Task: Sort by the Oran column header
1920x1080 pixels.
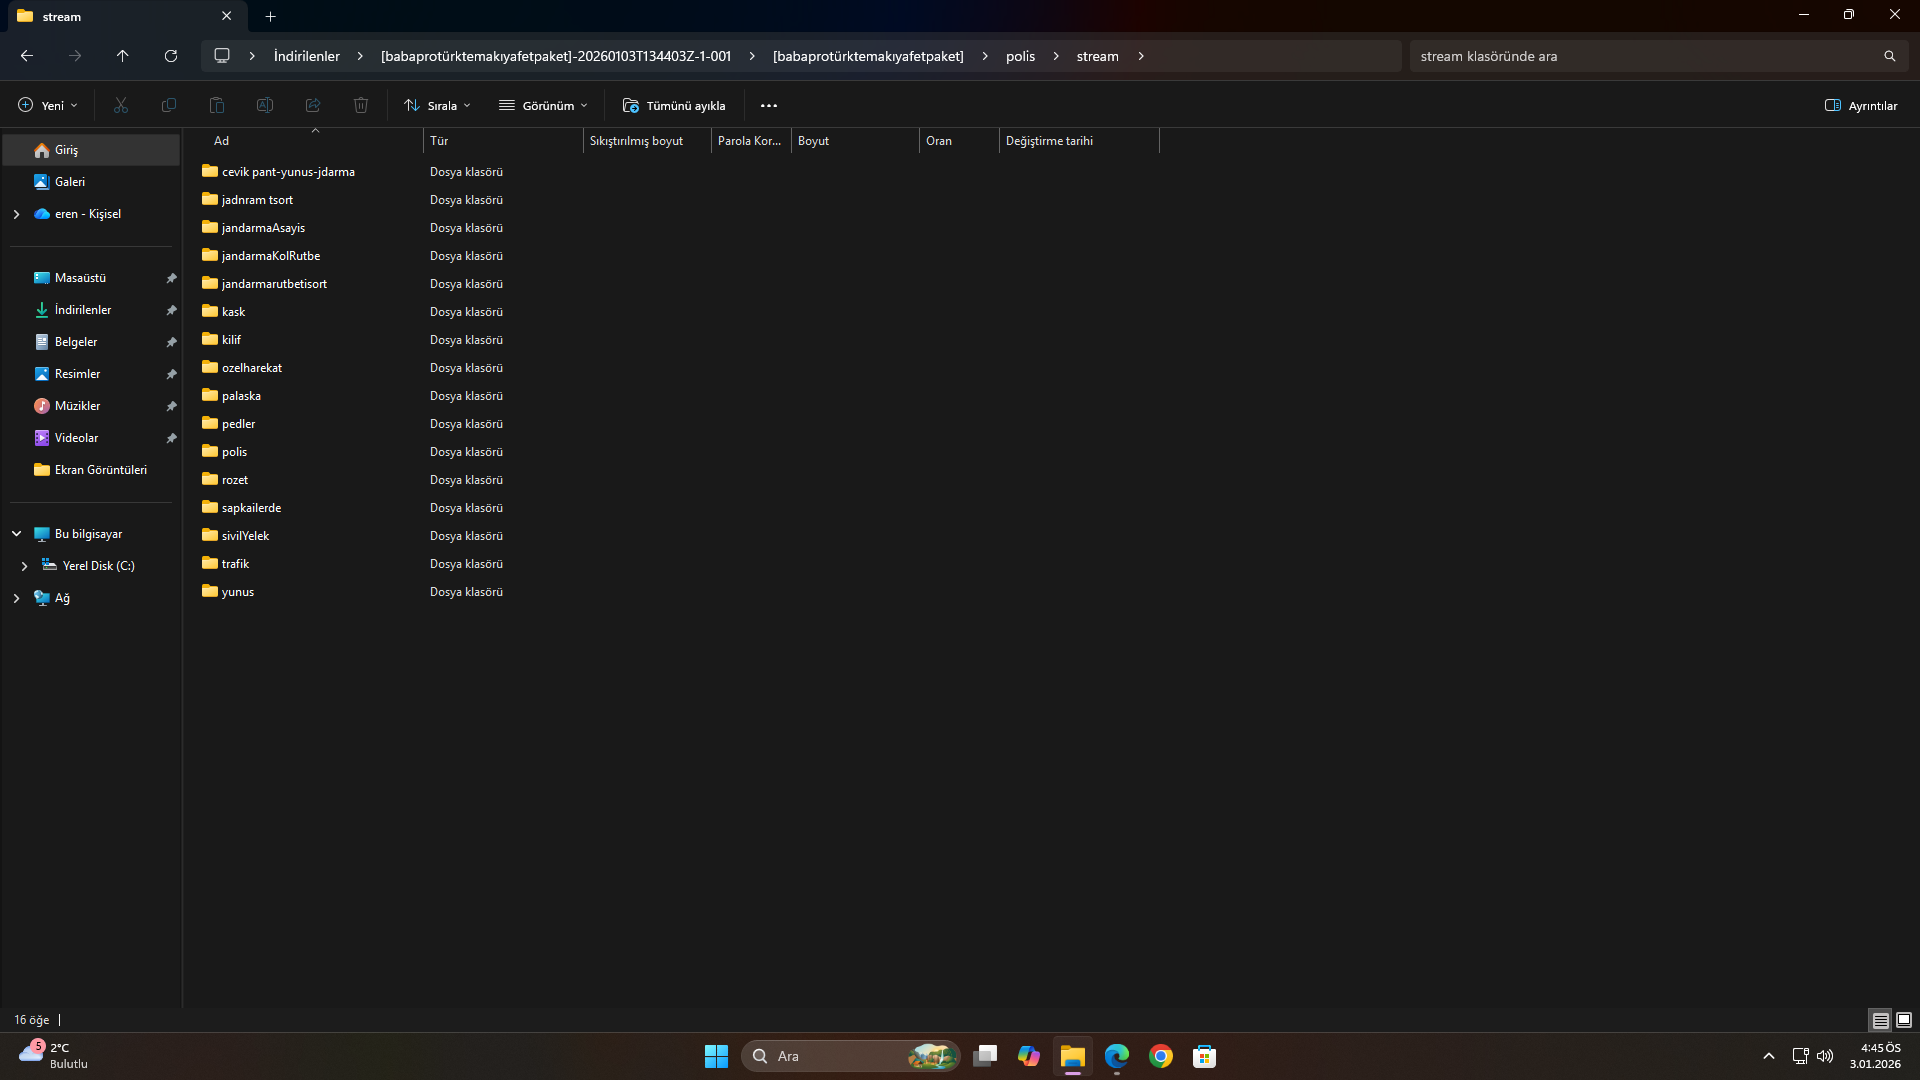Action: click(959, 141)
